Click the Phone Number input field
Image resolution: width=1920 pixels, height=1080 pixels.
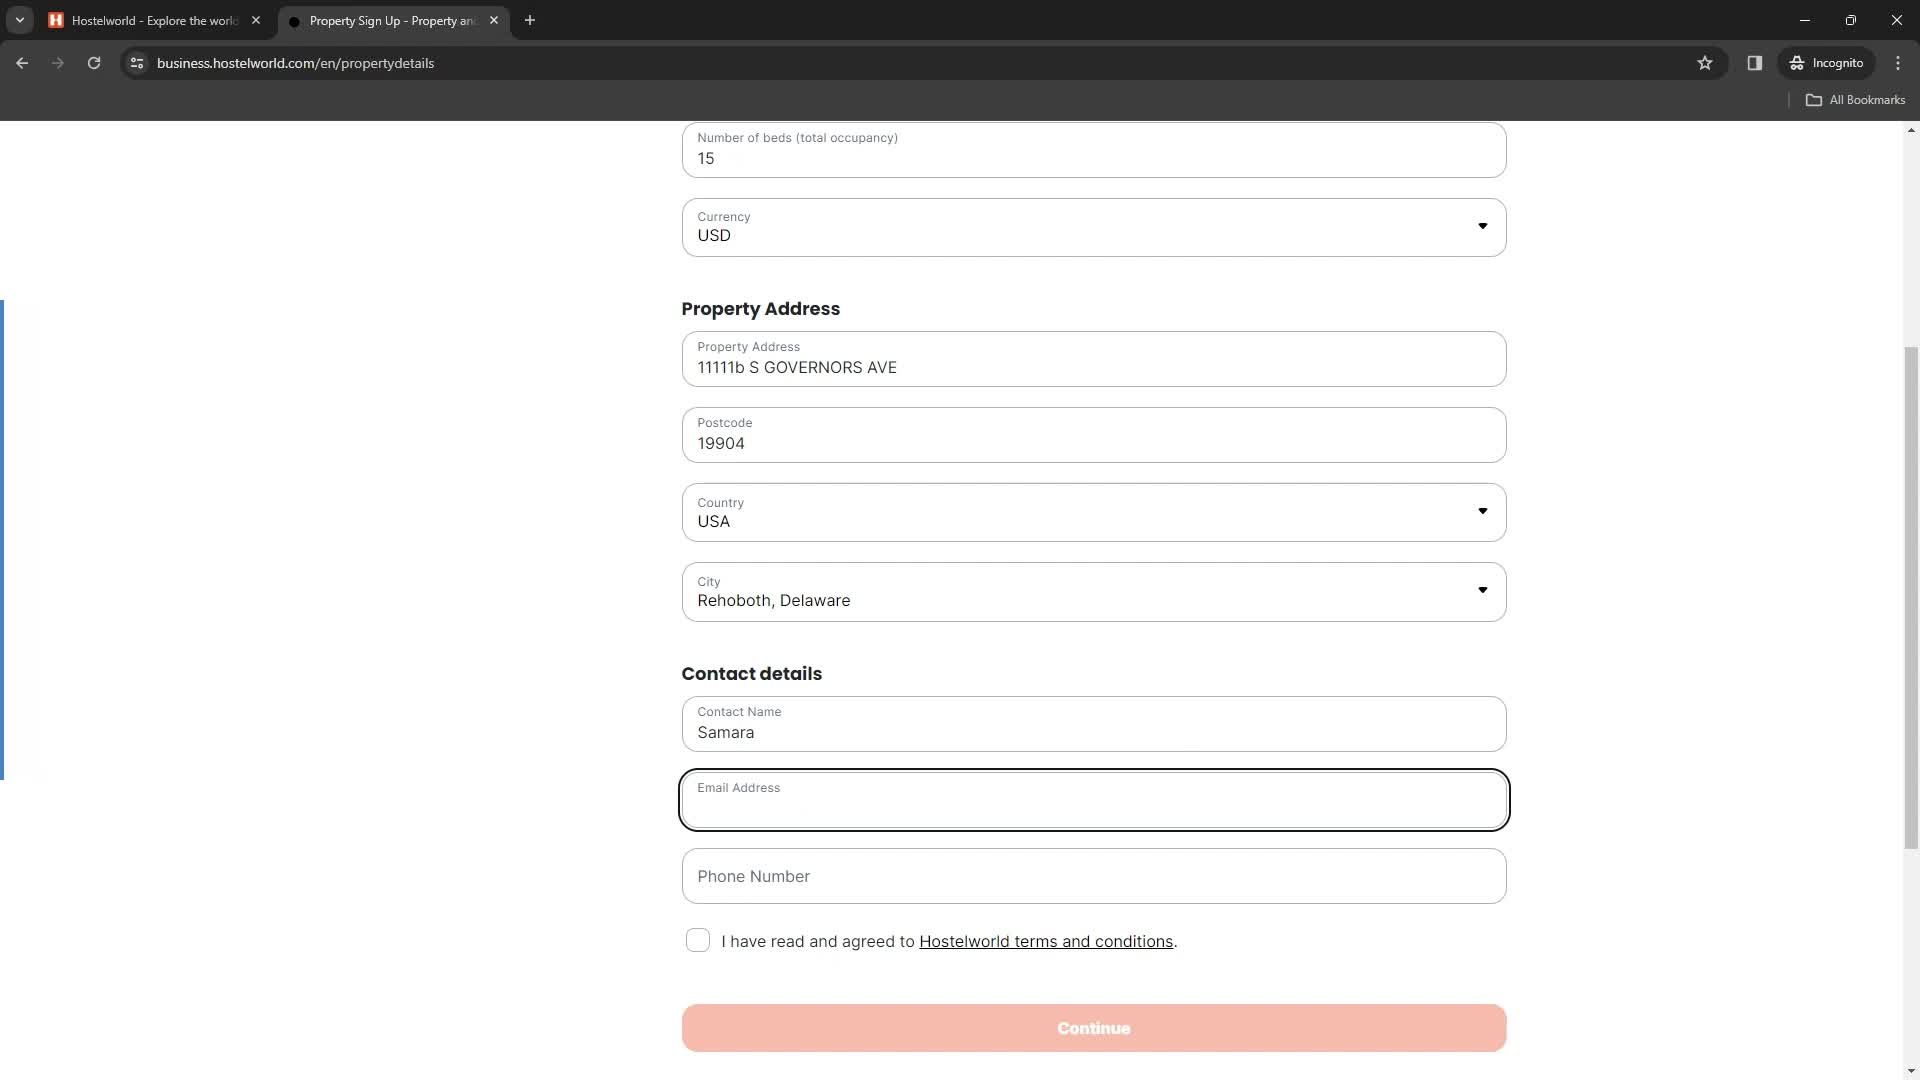(1095, 876)
